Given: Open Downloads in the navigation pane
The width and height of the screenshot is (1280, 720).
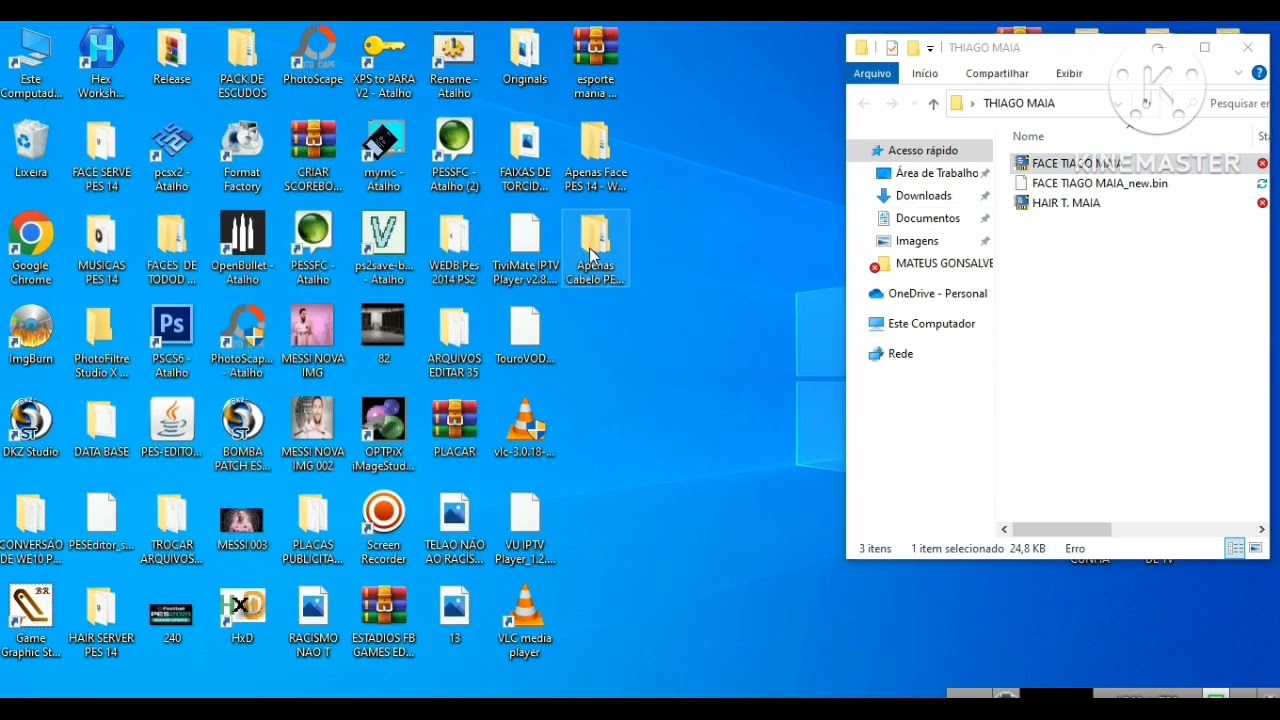Looking at the screenshot, I should 923,195.
